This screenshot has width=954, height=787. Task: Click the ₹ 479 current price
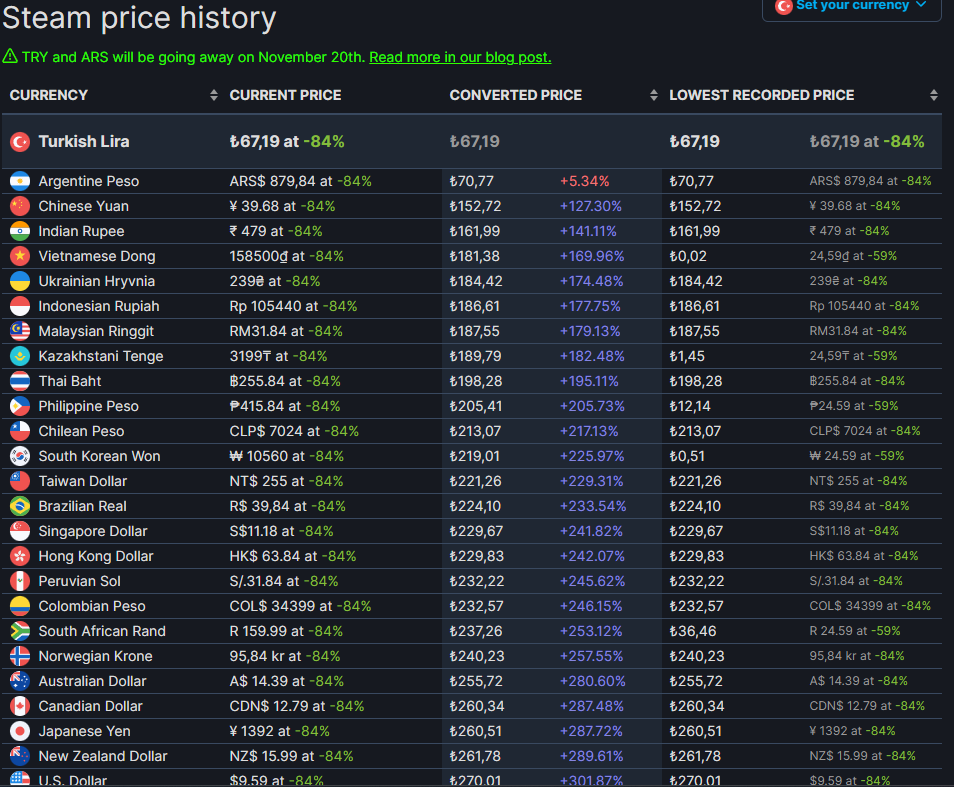(248, 231)
